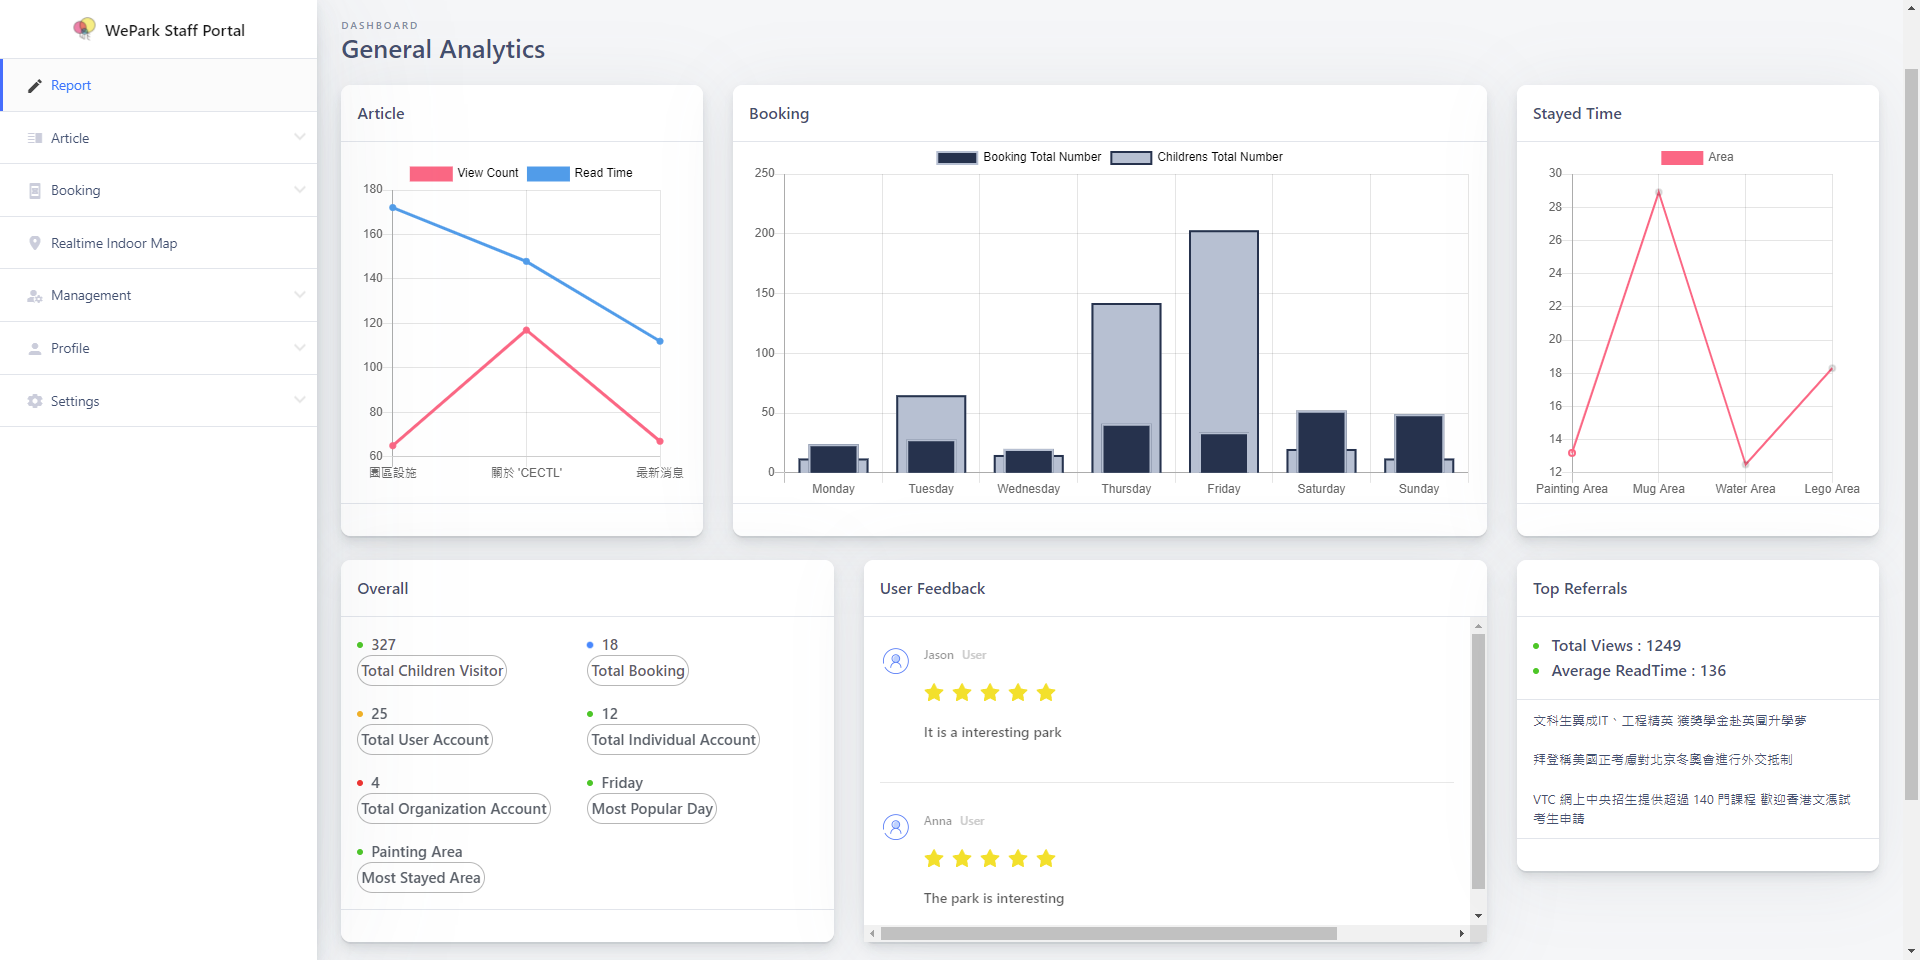Click the Booking document icon in sidebar
The height and width of the screenshot is (960, 1920).
click(x=35, y=191)
